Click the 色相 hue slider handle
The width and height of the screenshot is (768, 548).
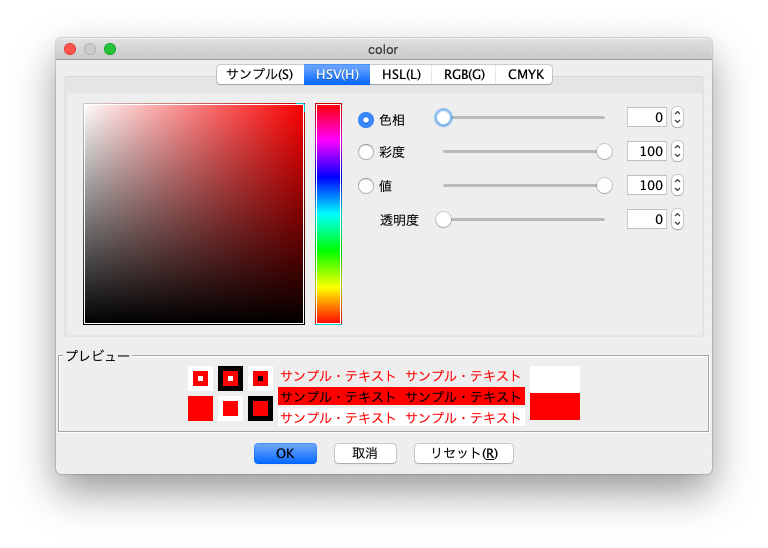tap(444, 118)
